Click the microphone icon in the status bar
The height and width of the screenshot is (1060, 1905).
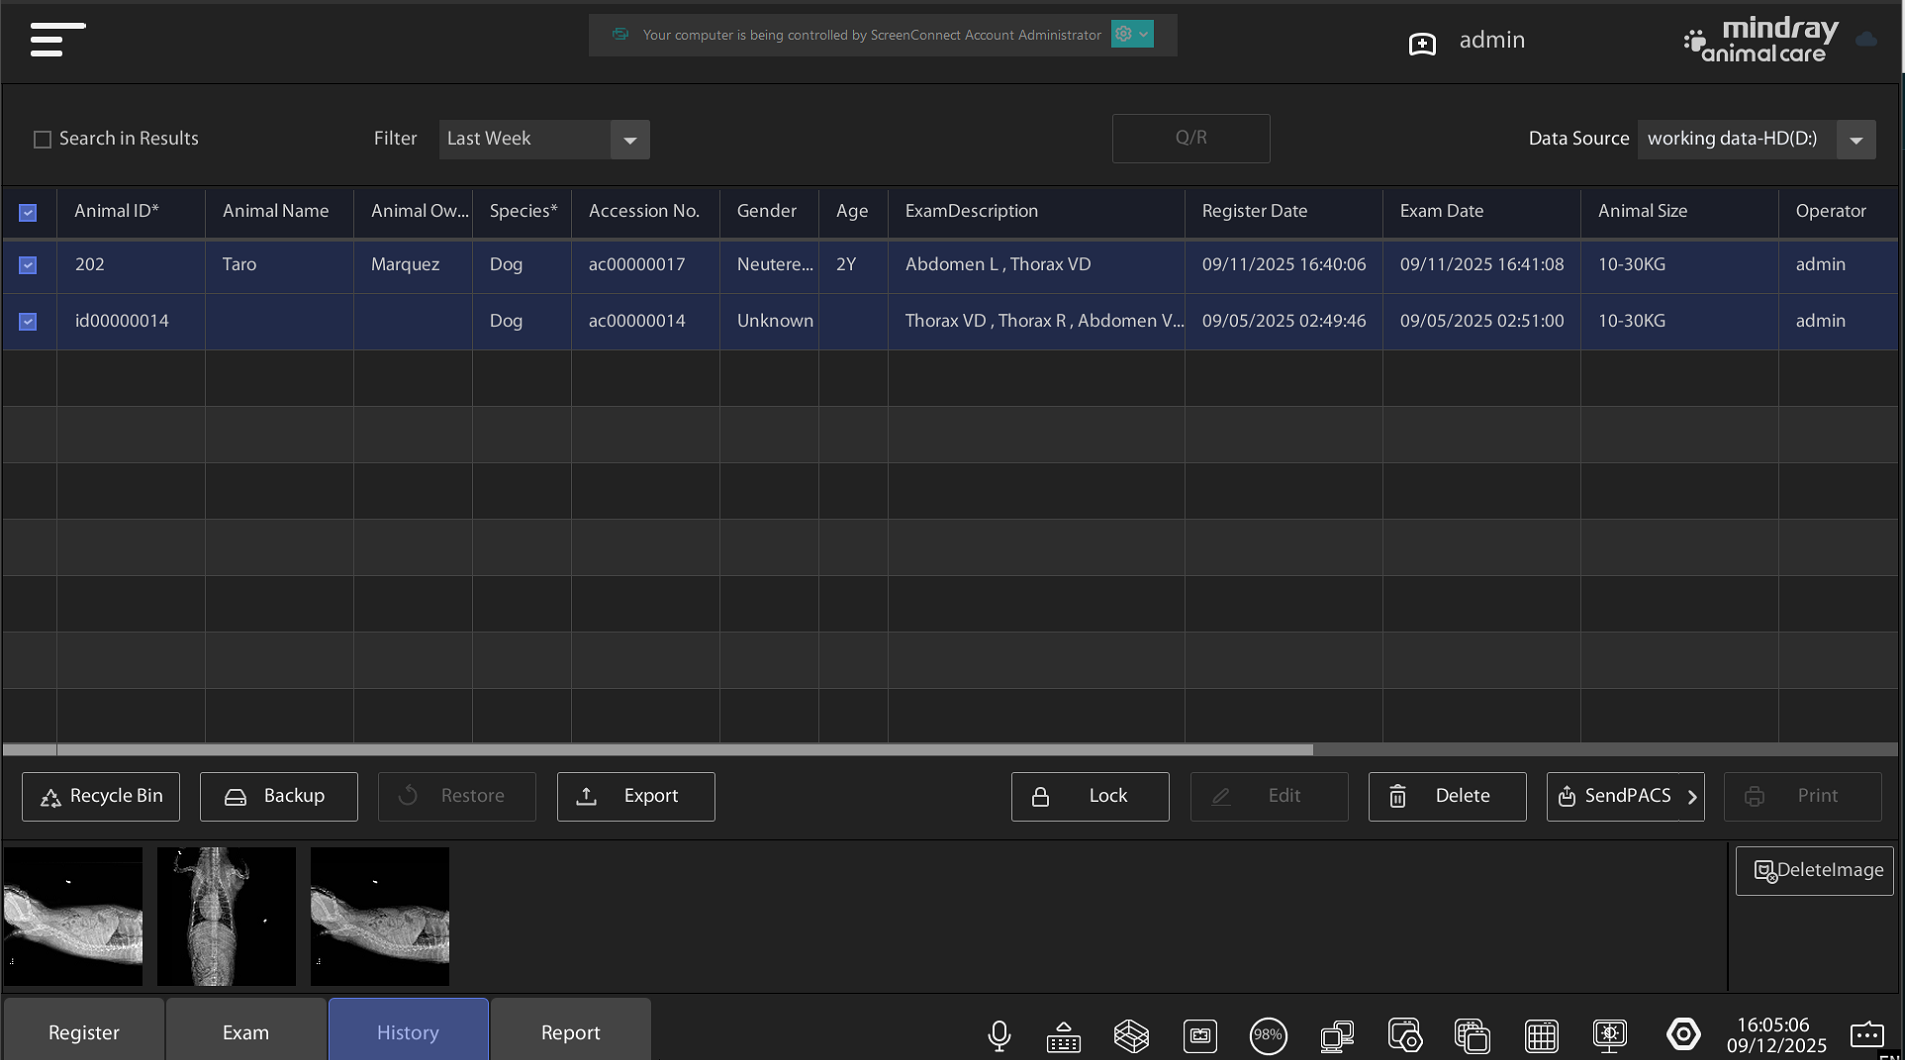[999, 1035]
